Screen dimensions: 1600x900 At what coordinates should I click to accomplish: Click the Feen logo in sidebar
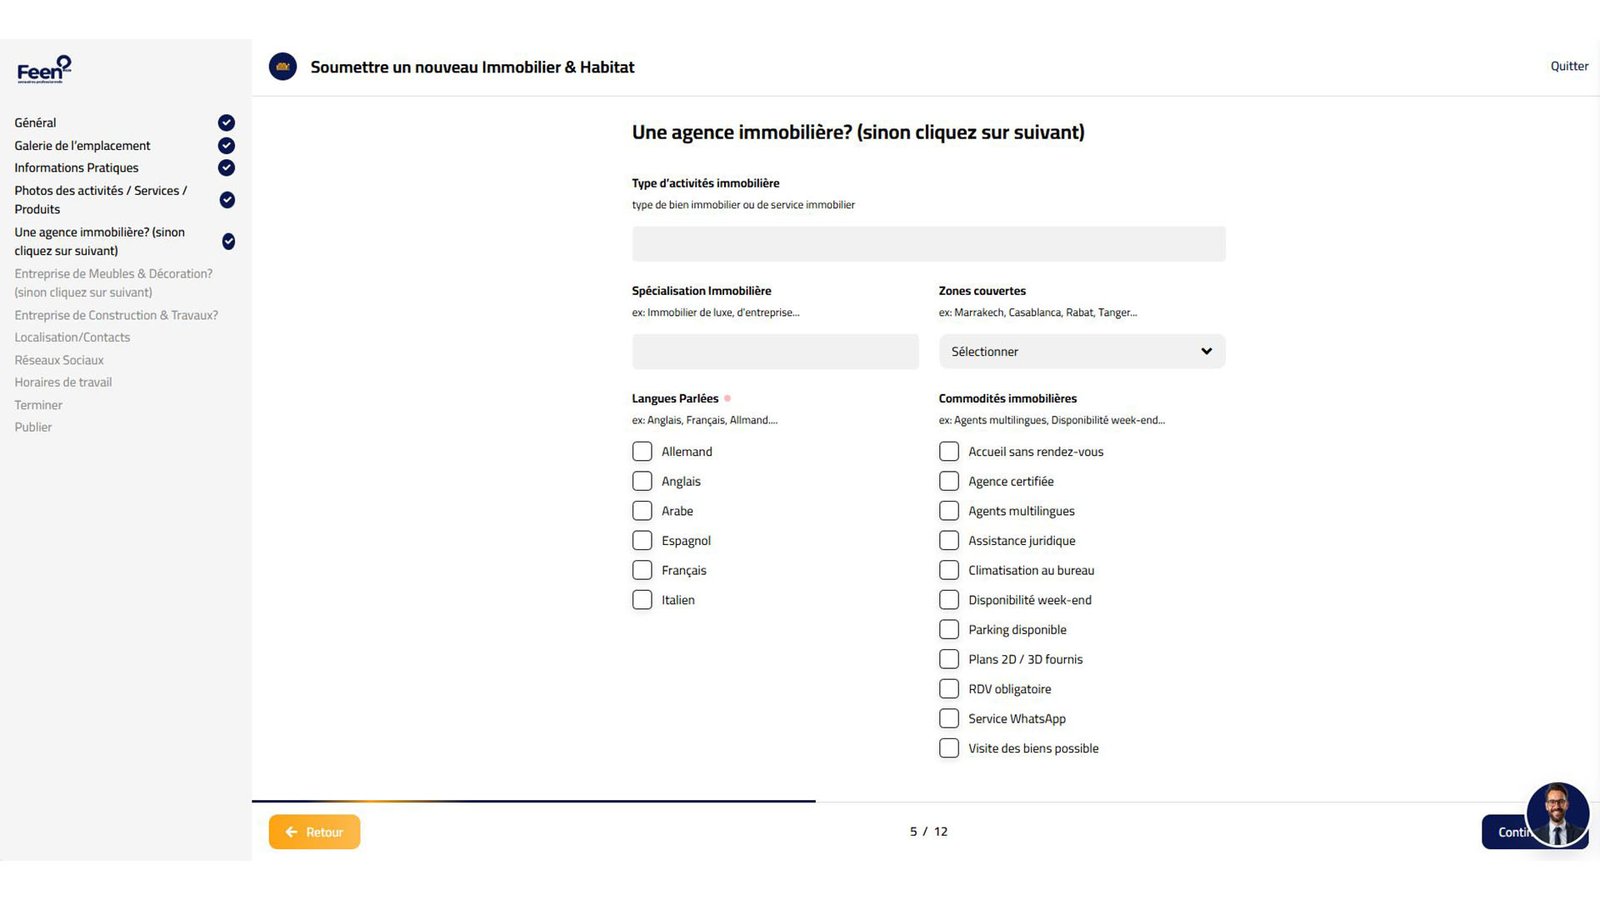click(44, 69)
